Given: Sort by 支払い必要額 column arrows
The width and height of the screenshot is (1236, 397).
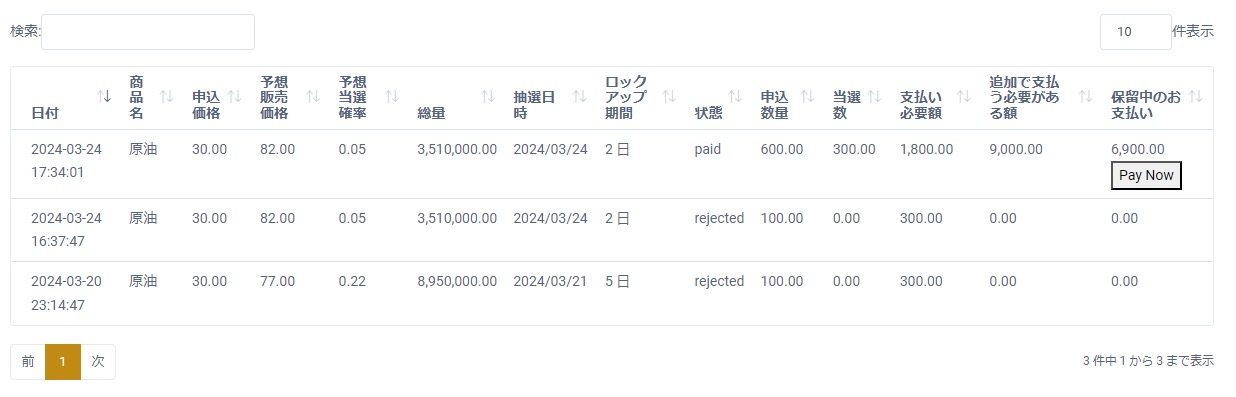Looking at the screenshot, I should (x=964, y=96).
